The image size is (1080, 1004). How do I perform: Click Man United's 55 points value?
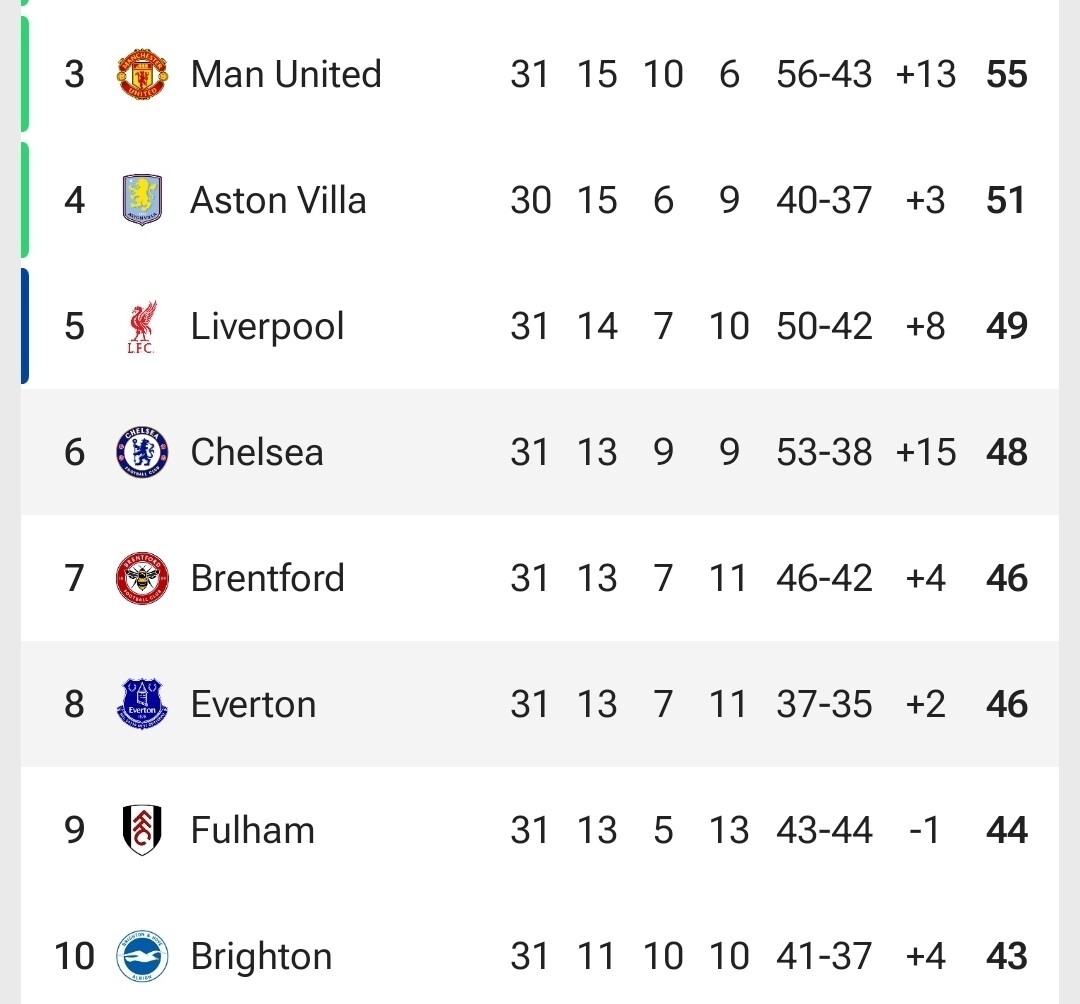(1006, 75)
